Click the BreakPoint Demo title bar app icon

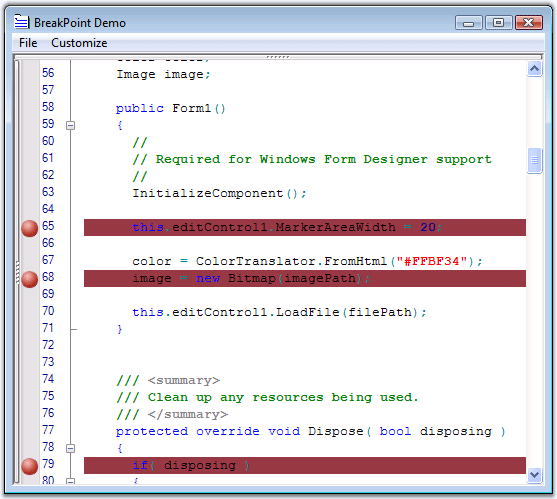[21, 22]
